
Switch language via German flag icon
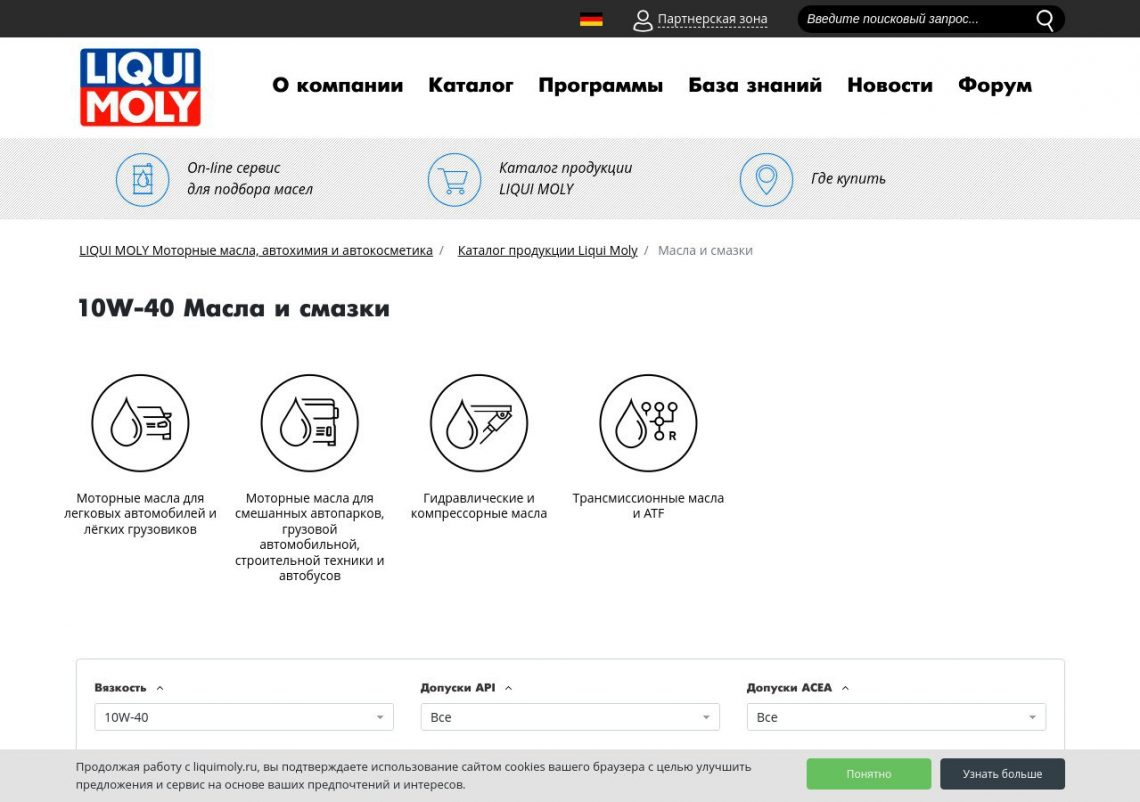(x=591, y=20)
